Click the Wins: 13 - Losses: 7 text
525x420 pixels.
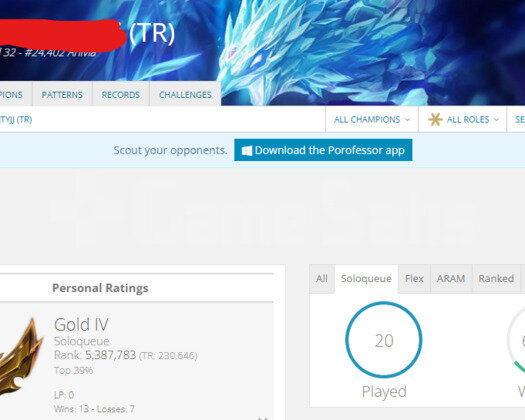coord(94,409)
